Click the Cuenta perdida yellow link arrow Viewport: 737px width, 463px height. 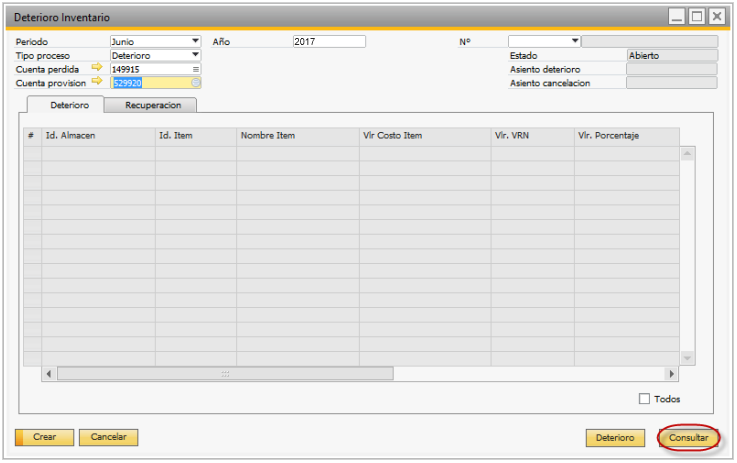[97, 69]
